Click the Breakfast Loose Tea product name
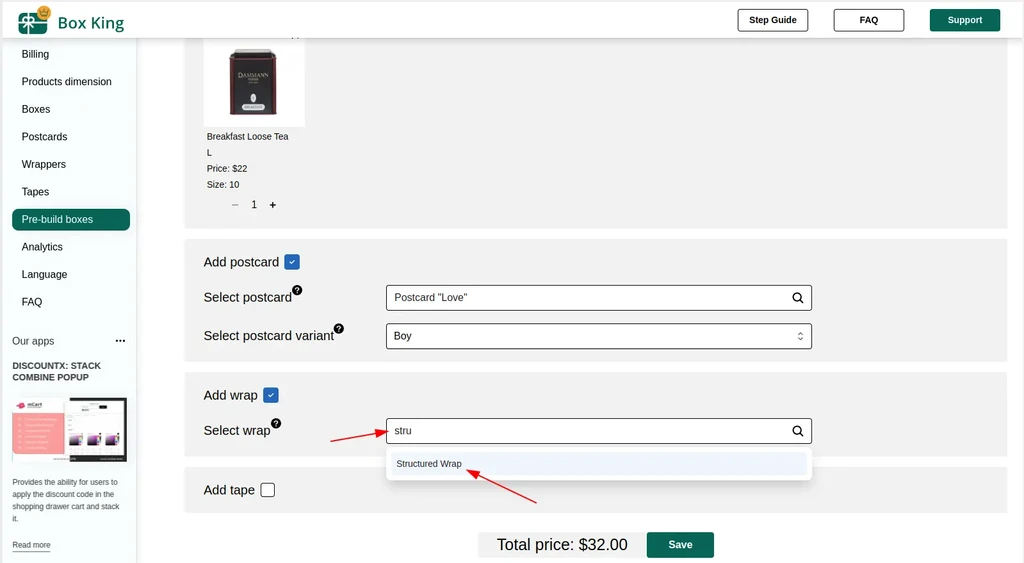The width and height of the screenshot is (1024, 563). [248, 137]
